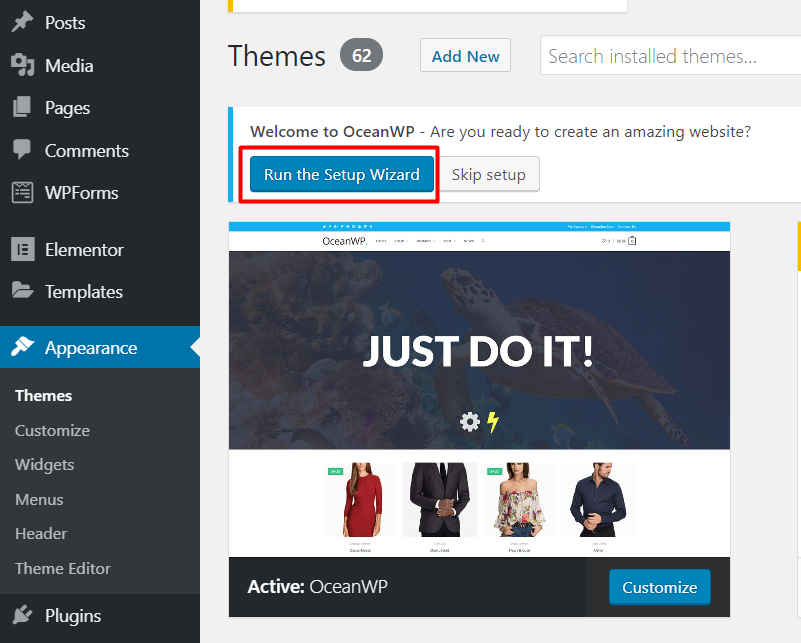Open the Plugins menu
This screenshot has height=643, width=801.
[100, 616]
